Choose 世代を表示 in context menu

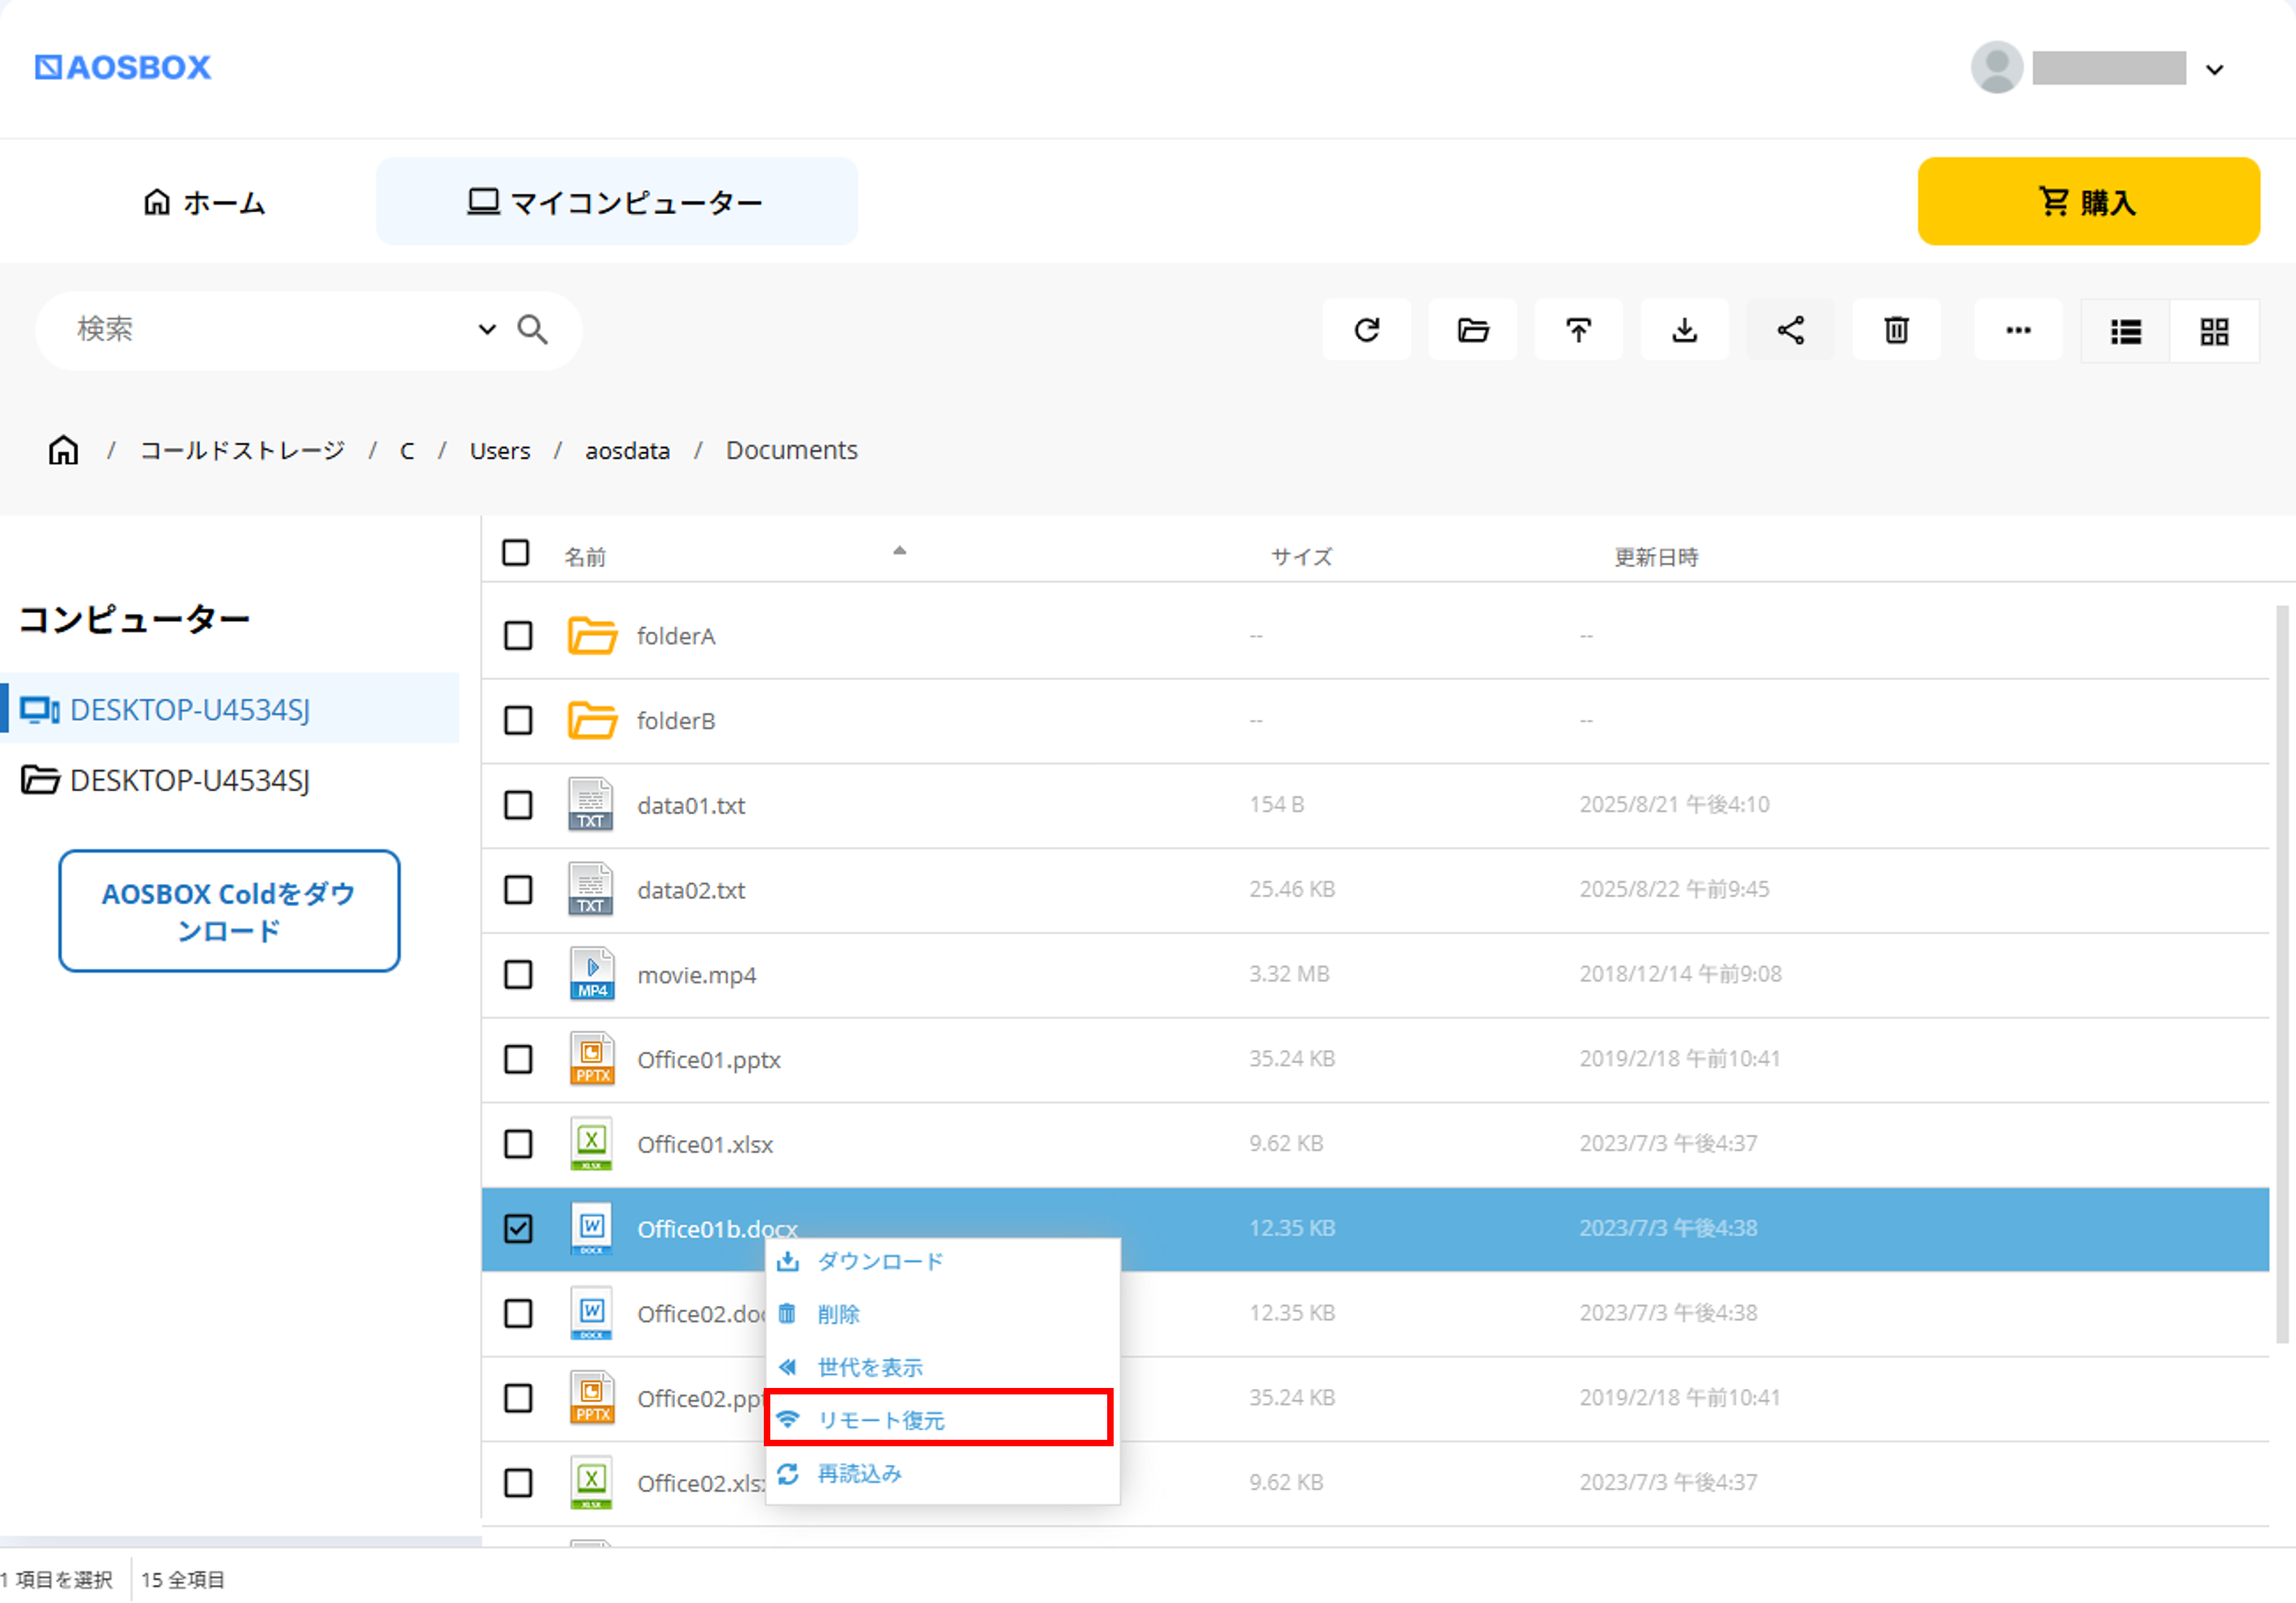870,1366
